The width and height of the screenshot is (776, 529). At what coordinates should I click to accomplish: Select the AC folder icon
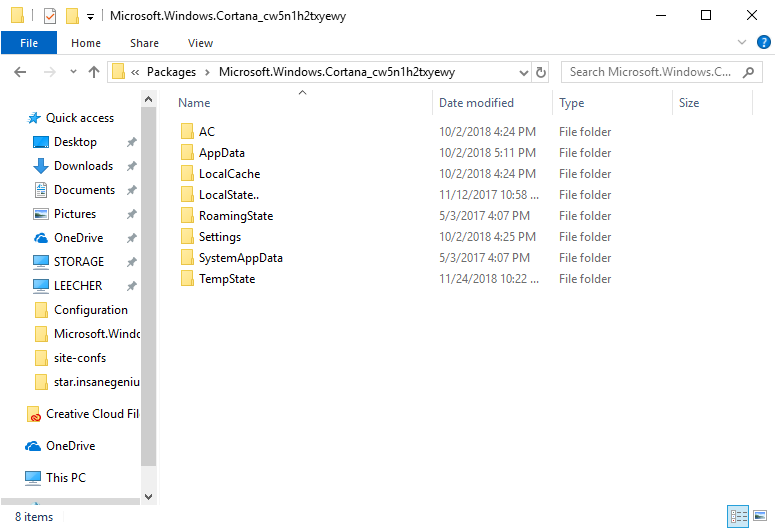coord(187,132)
